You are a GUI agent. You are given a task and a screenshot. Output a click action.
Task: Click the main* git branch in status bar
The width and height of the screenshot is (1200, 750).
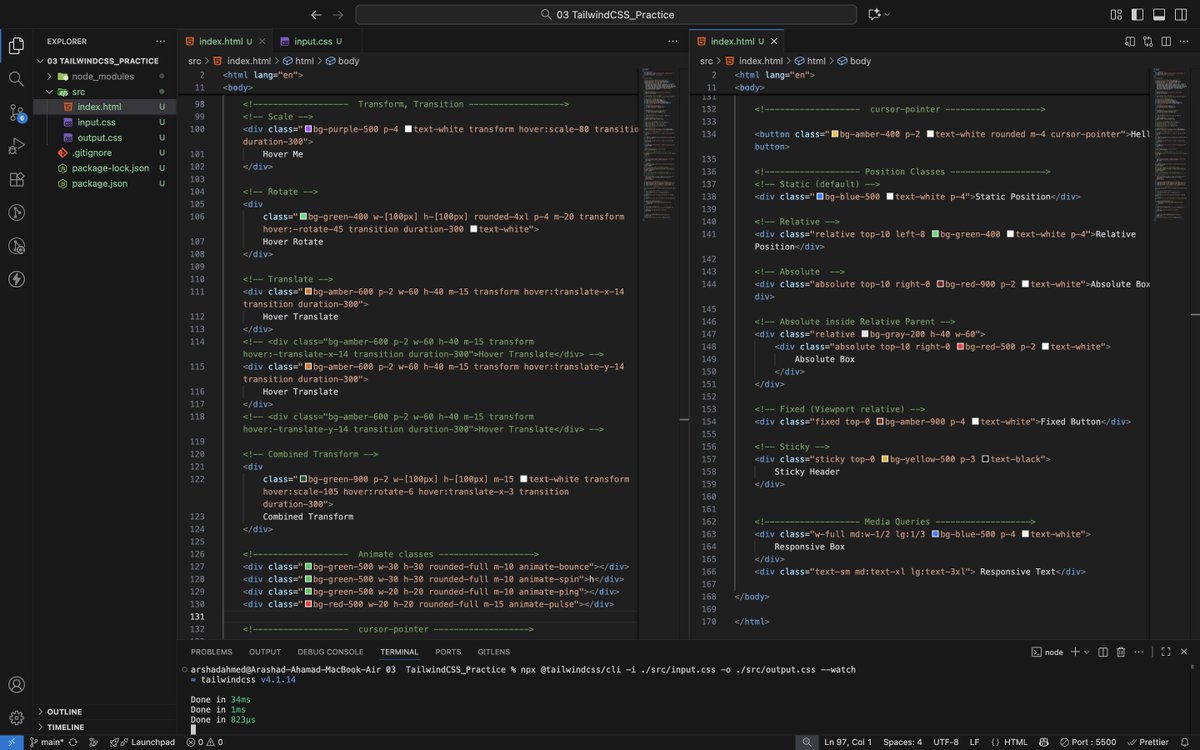point(46,742)
